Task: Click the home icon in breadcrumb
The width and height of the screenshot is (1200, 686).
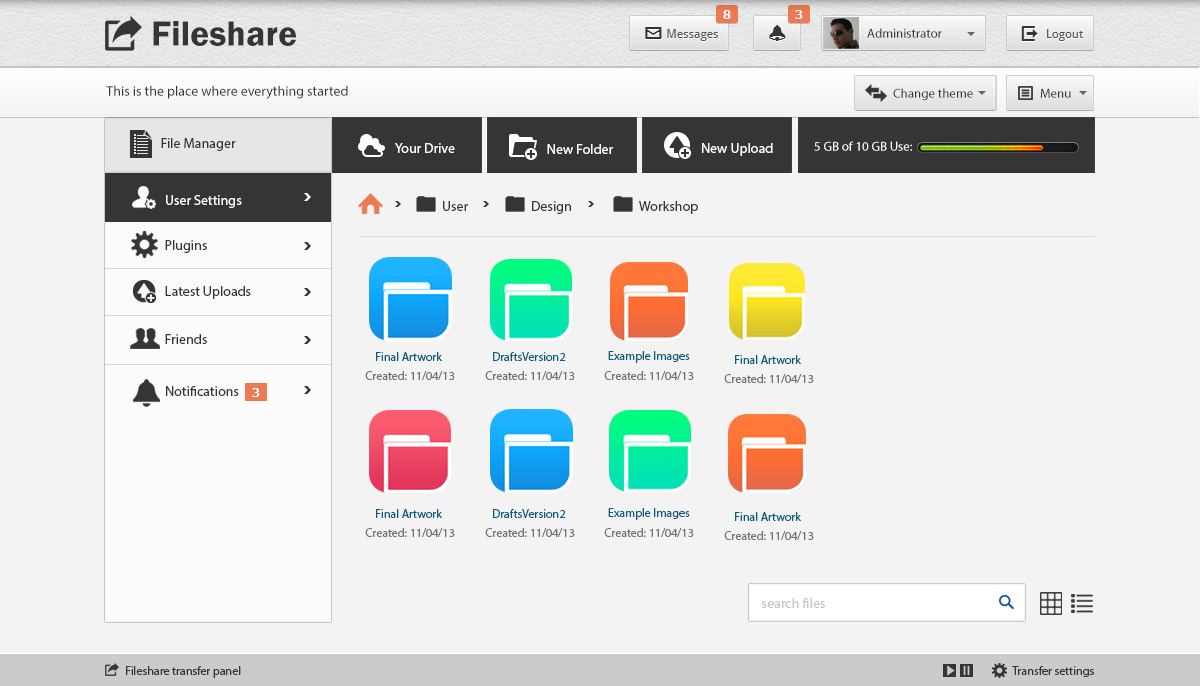Action: (x=370, y=205)
